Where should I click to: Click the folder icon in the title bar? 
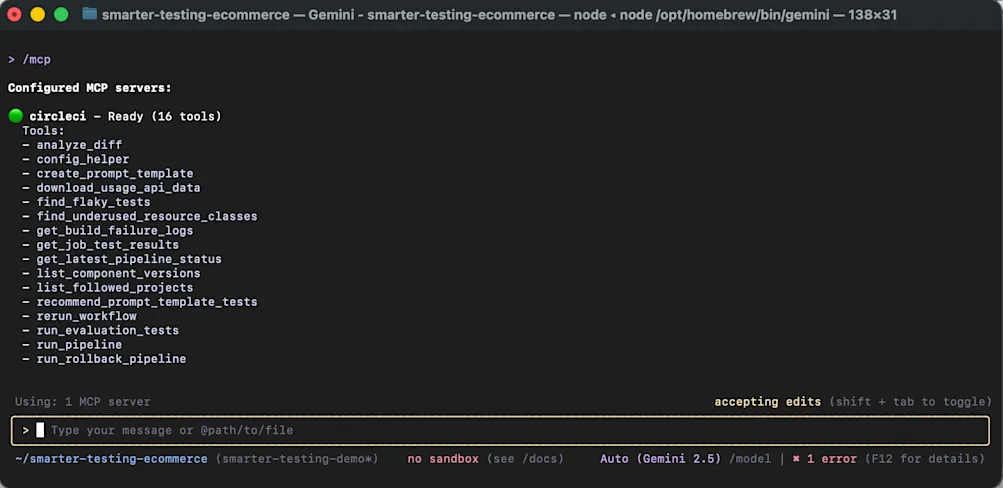(90, 13)
